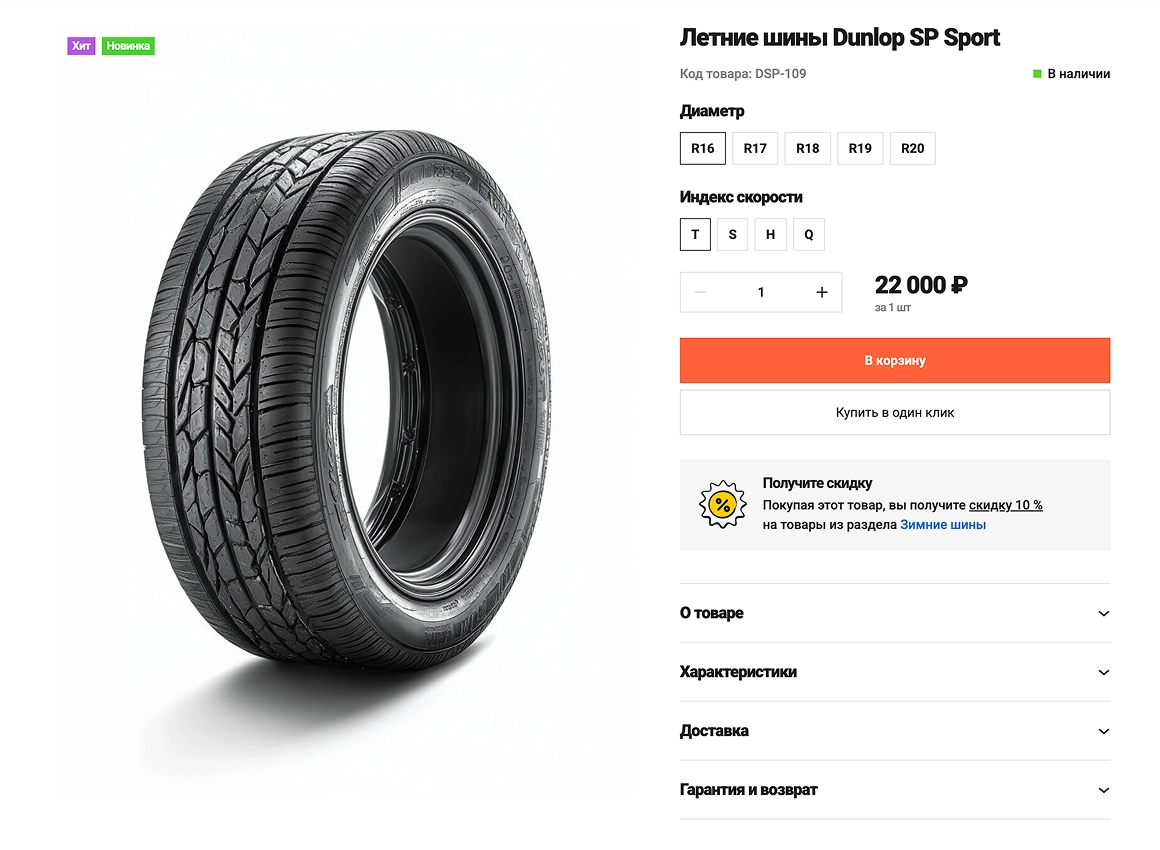
Task: Click the quantity input field
Action: point(761,292)
